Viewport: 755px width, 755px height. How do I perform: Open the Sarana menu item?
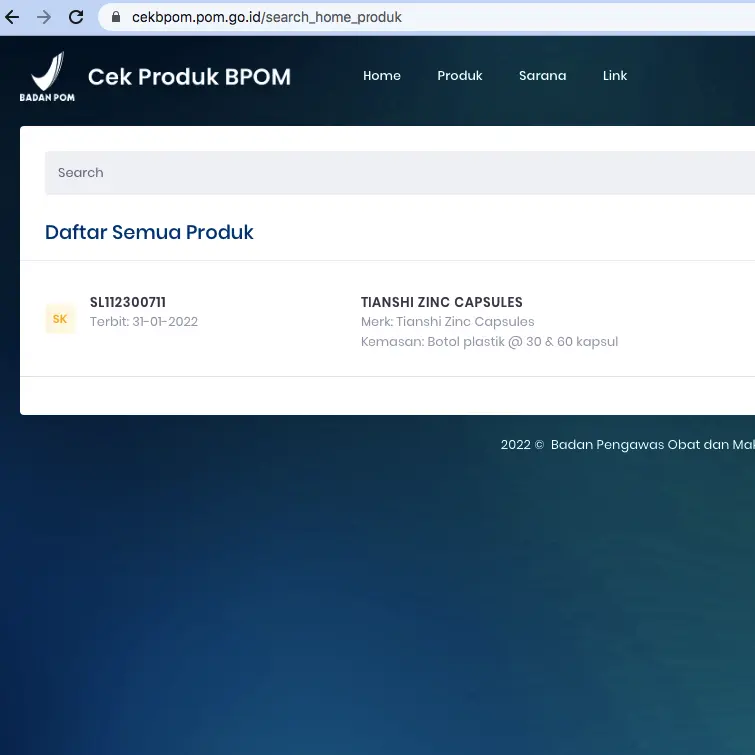[543, 76]
